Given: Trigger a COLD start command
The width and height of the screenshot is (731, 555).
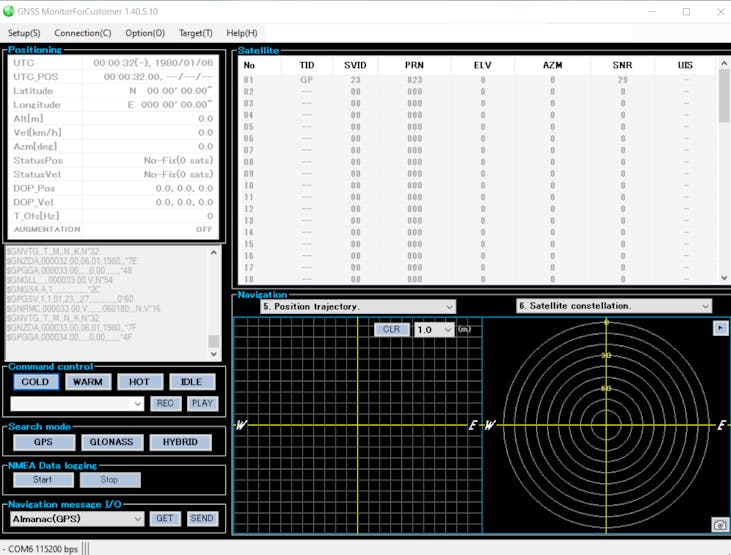Looking at the screenshot, I should pos(35,382).
